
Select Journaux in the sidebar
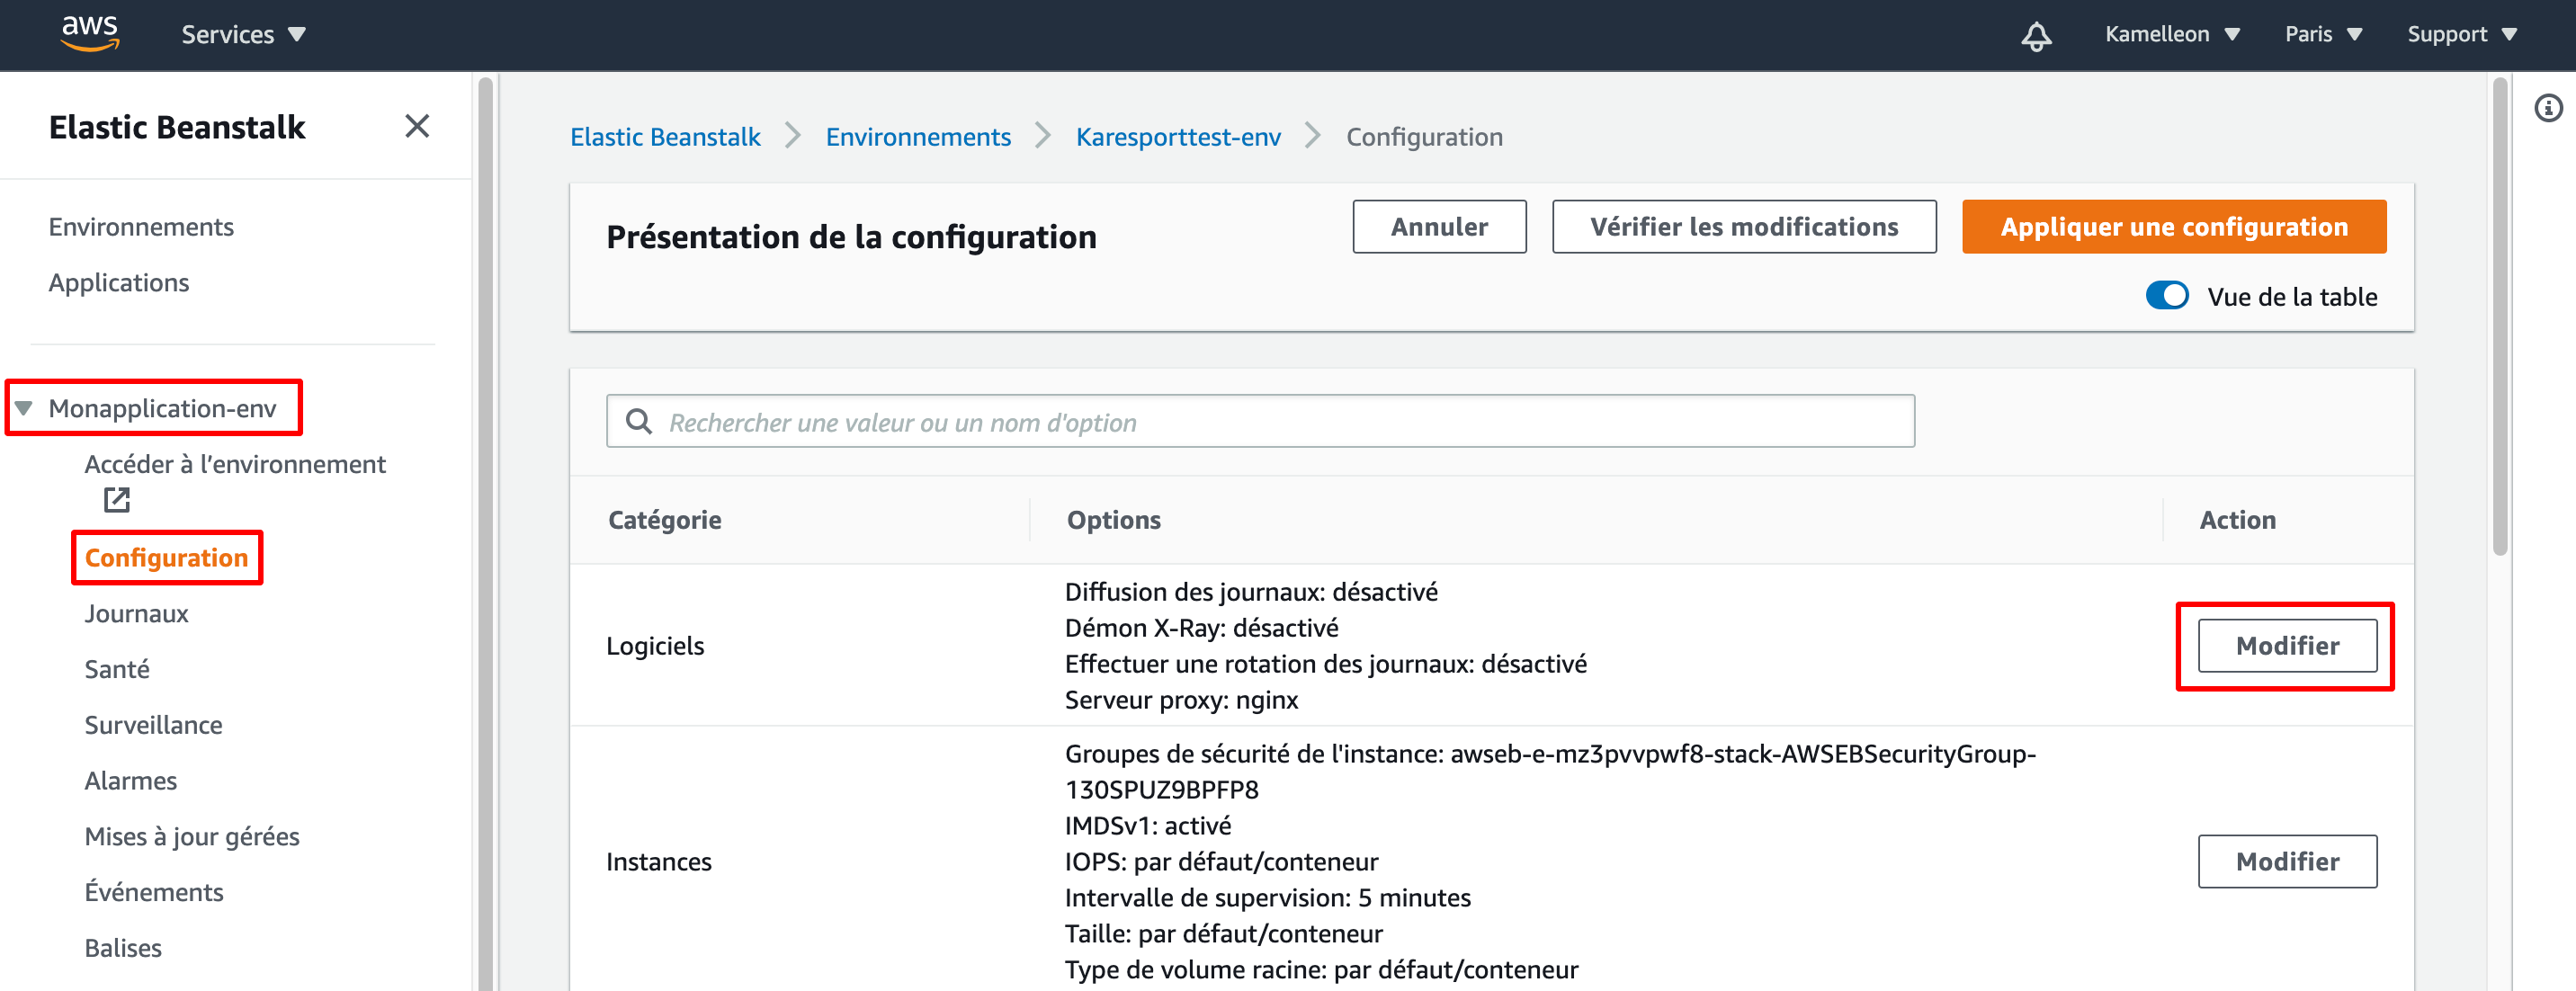pyautogui.click(x=135, y=613)
